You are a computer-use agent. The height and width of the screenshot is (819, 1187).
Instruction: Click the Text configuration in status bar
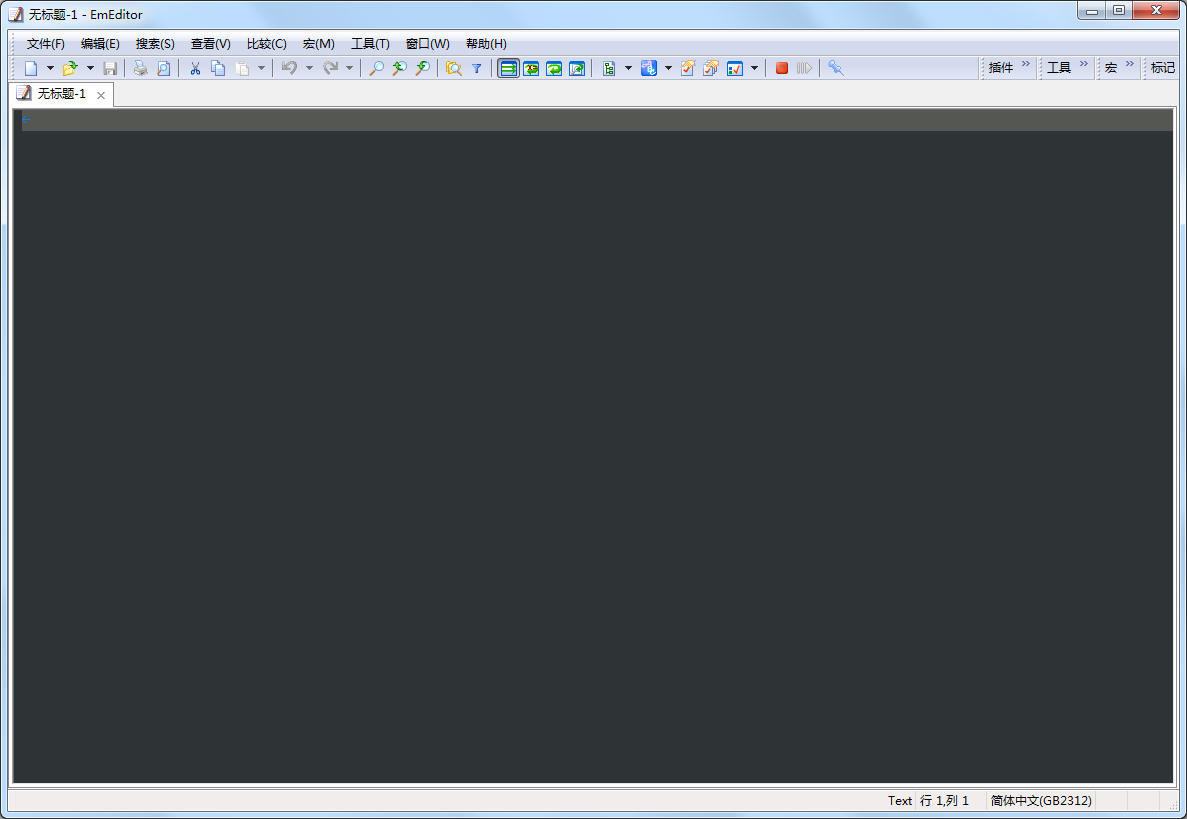[x=899, y=800]
